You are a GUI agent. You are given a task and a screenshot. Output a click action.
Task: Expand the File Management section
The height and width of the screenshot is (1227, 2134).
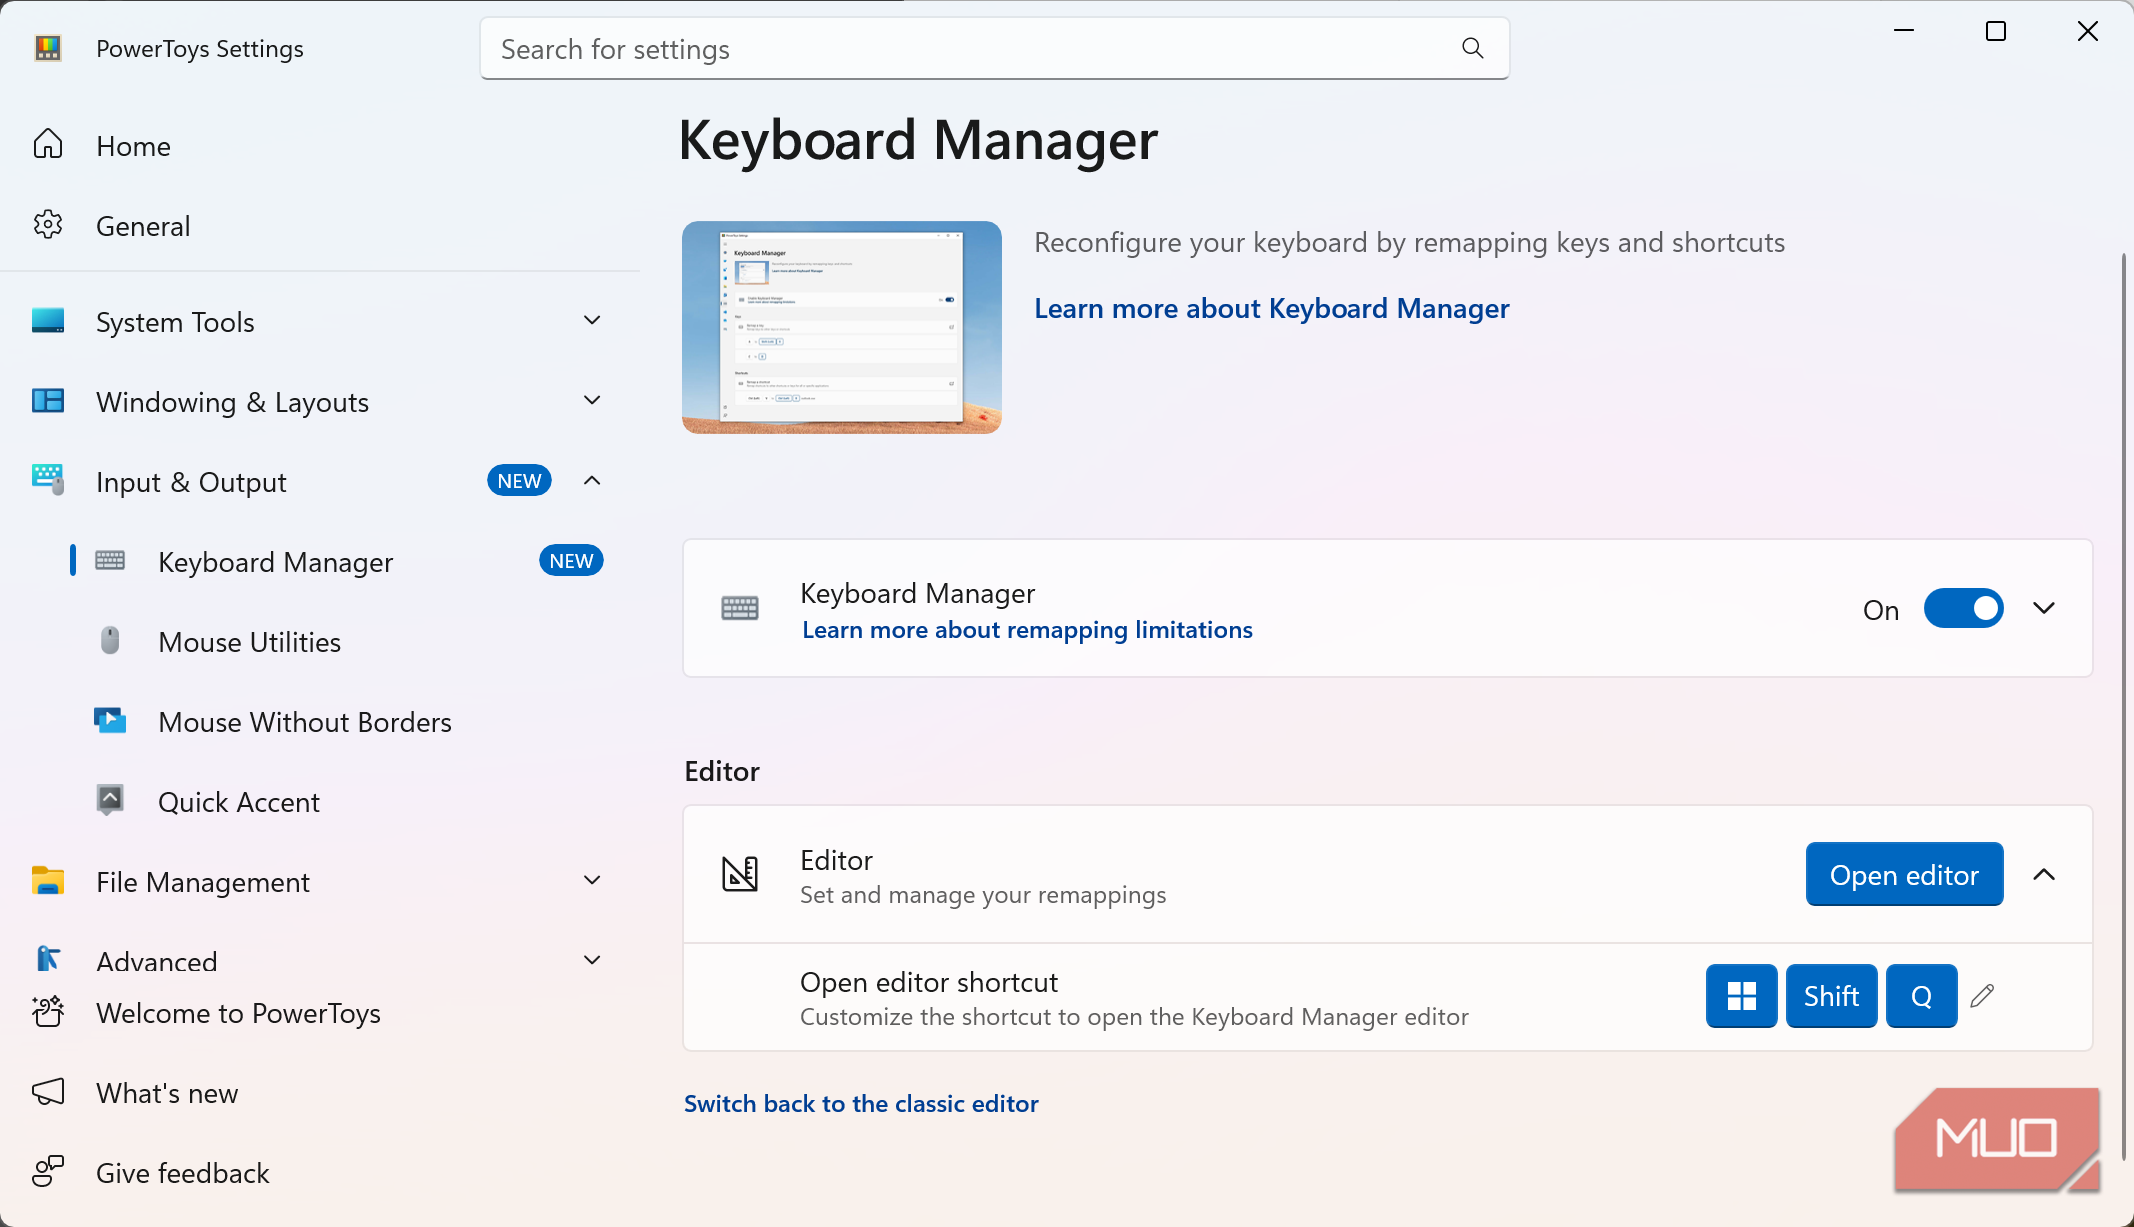click(x=592, y=881)
